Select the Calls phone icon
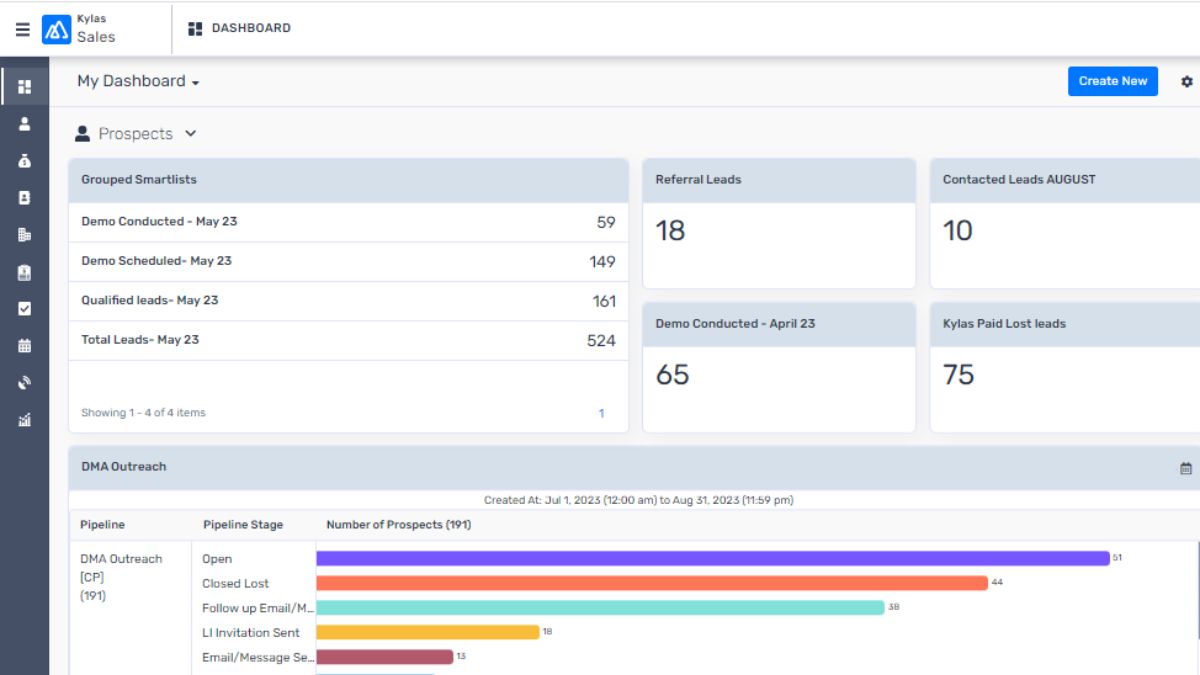 point(24,382)
